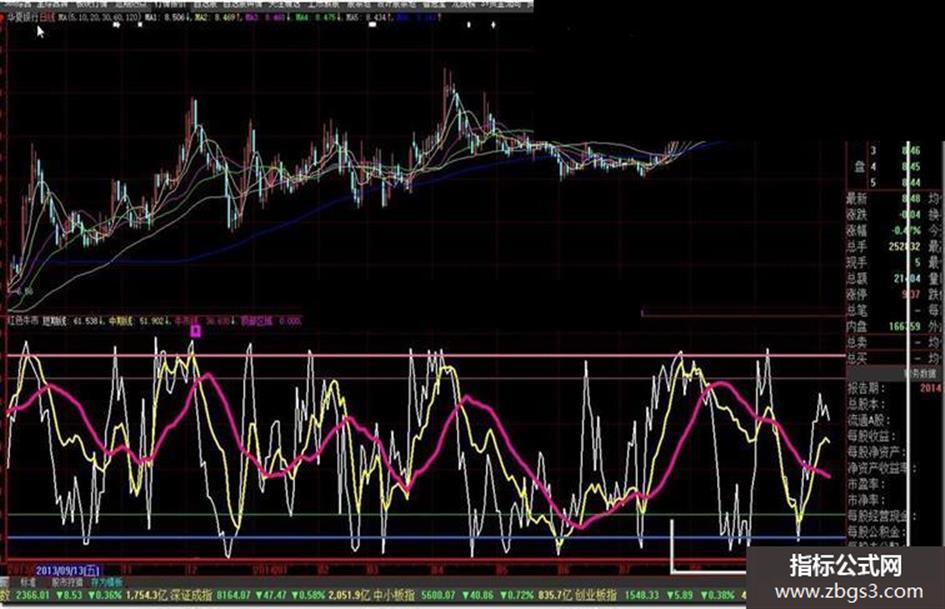
Task: Select the 日线 period label in the chart header
Action: pos(48,17)
